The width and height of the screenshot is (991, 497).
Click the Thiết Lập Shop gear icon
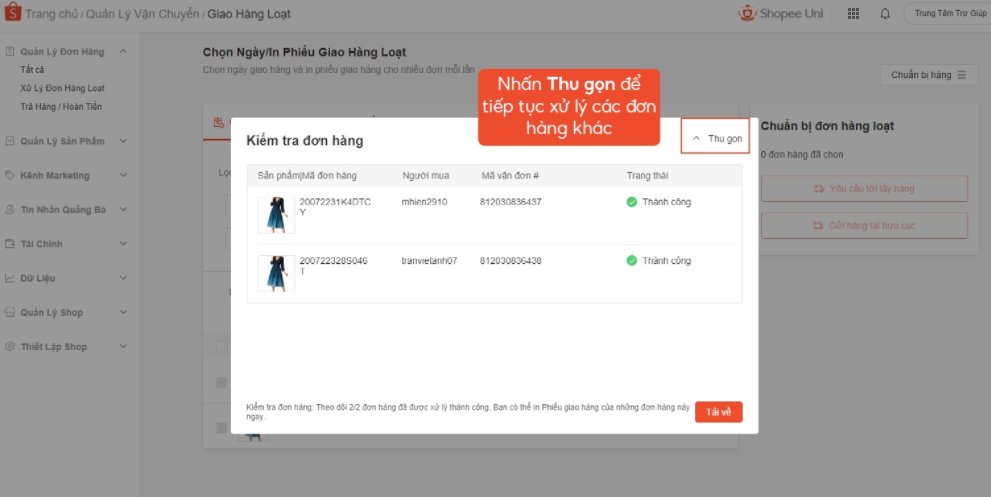(10, 347)
